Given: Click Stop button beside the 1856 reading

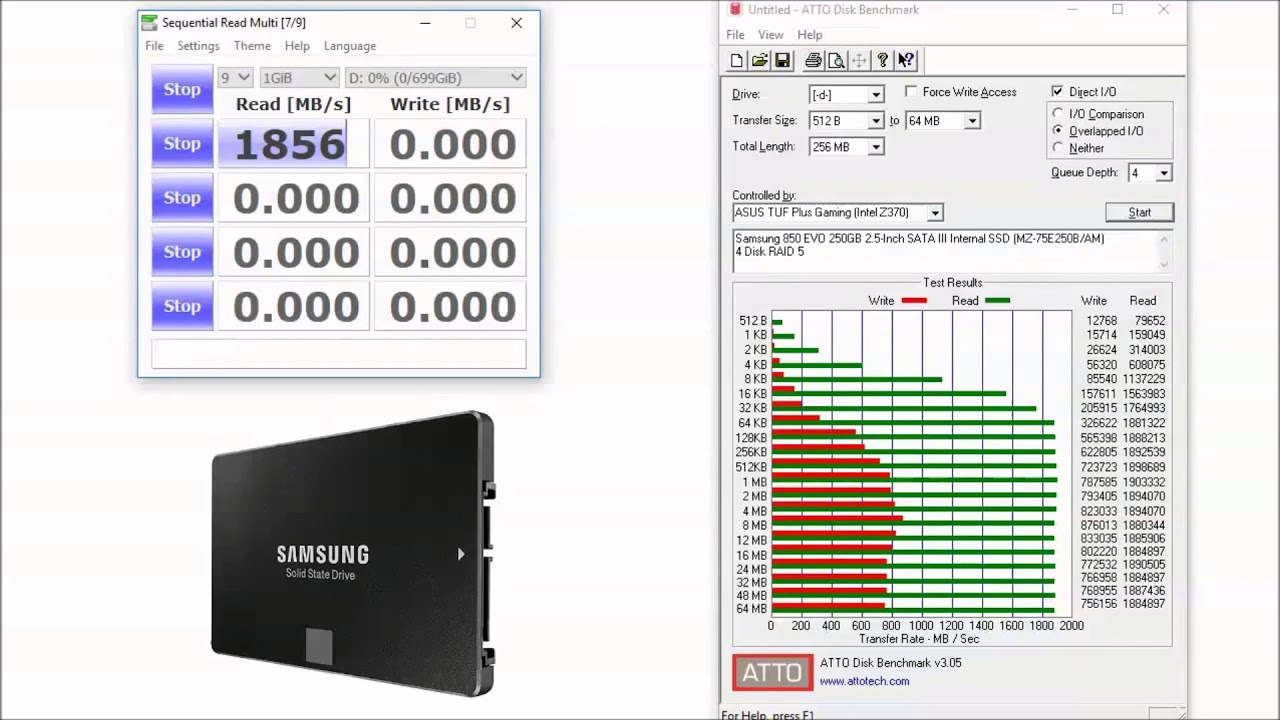Looking at the screenshot, I should click(x=182, y=143).
